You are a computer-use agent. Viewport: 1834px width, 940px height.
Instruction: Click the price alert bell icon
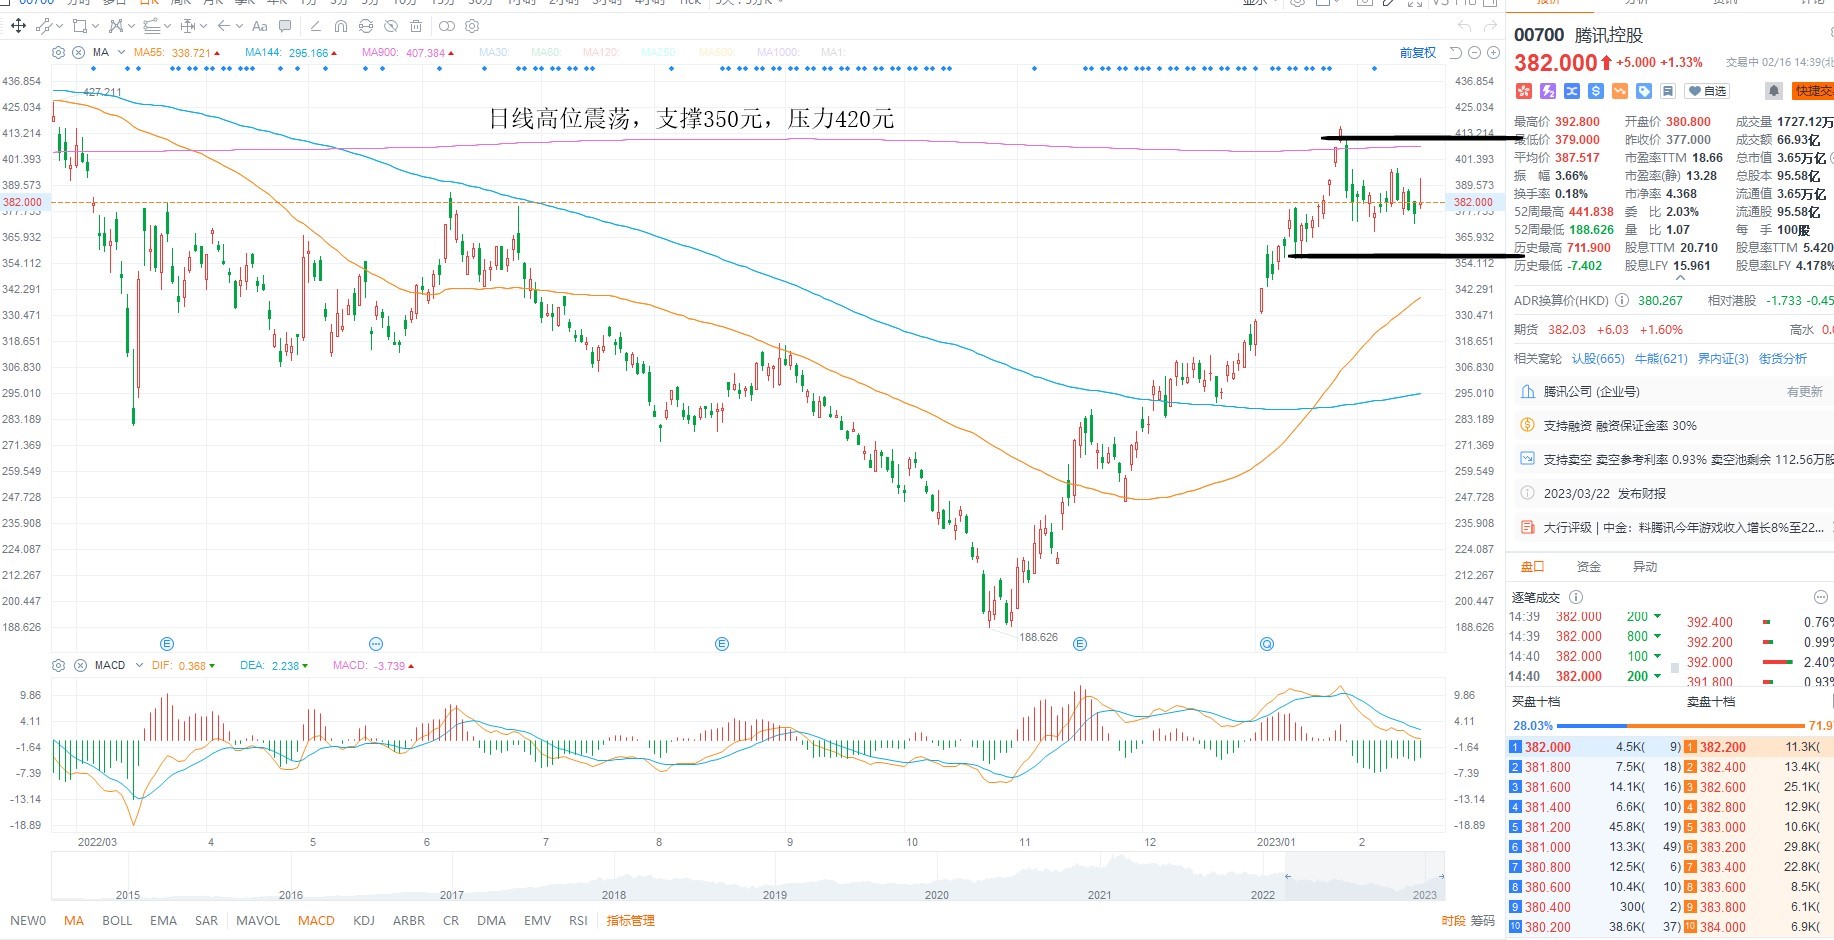(1774, 91)
